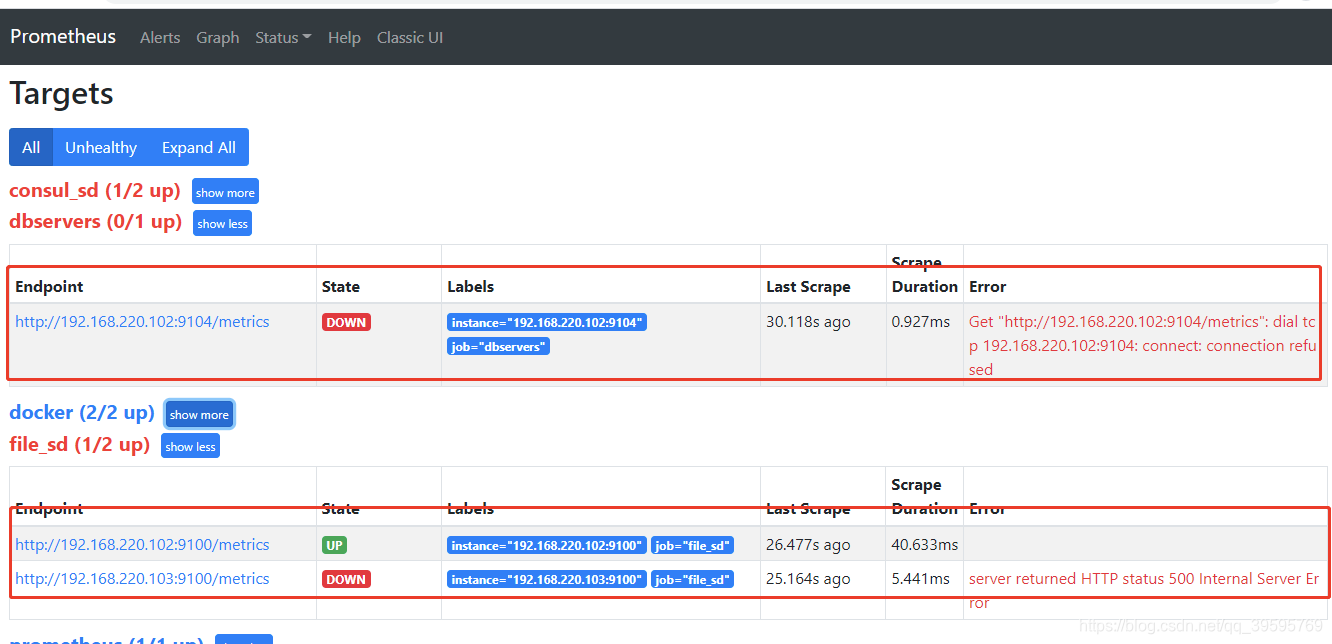Image resolution: width=1332 pixels, height=644 pixels.
Task: Open the consul_sd (1/2 up) heading link
Action: click(95, 190)
